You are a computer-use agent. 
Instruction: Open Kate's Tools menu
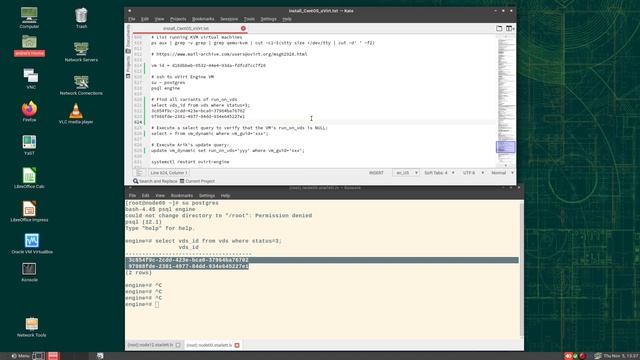(249, 19)
